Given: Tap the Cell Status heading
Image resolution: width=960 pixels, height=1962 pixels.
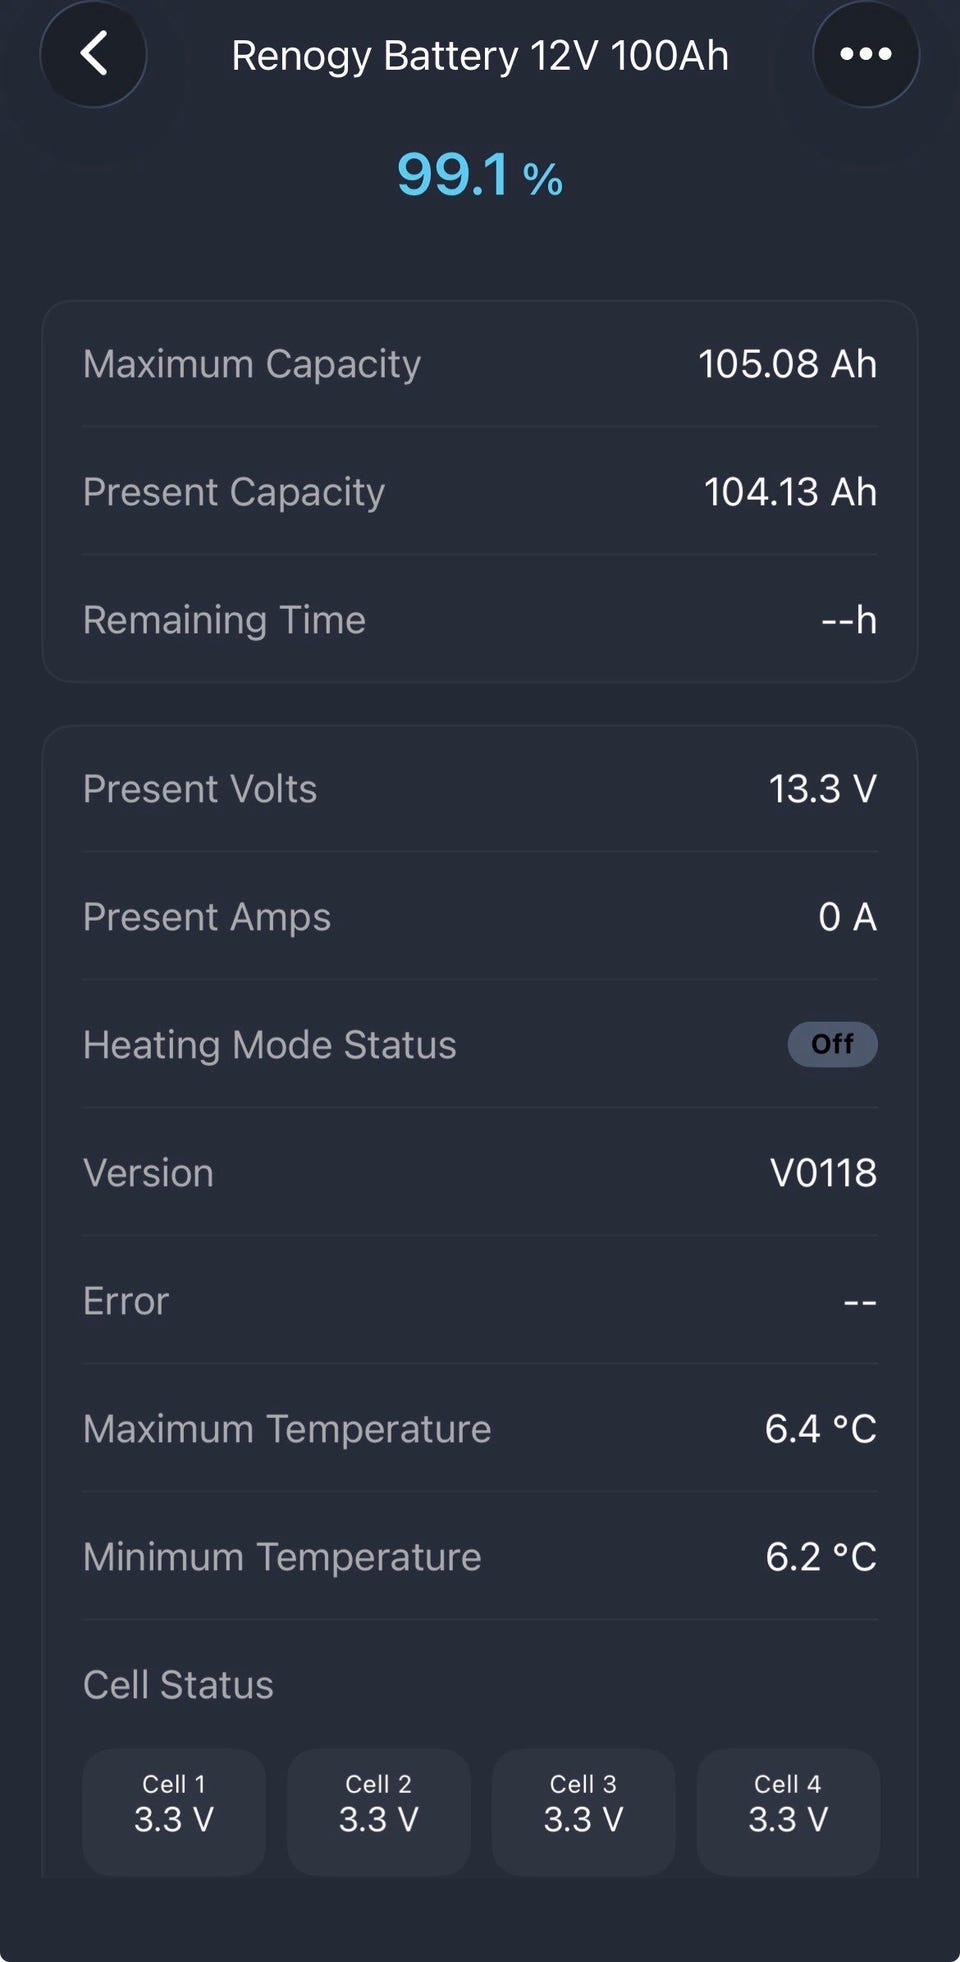Looking at the screenshot, I should click(178, 1685).
